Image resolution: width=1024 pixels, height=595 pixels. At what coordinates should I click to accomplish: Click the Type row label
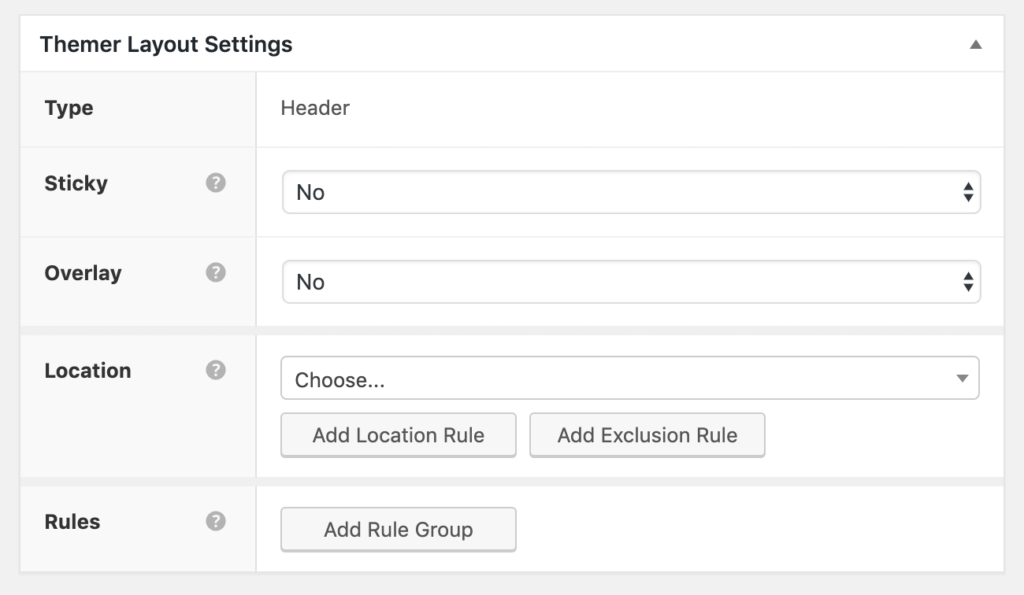coord(69,108)
